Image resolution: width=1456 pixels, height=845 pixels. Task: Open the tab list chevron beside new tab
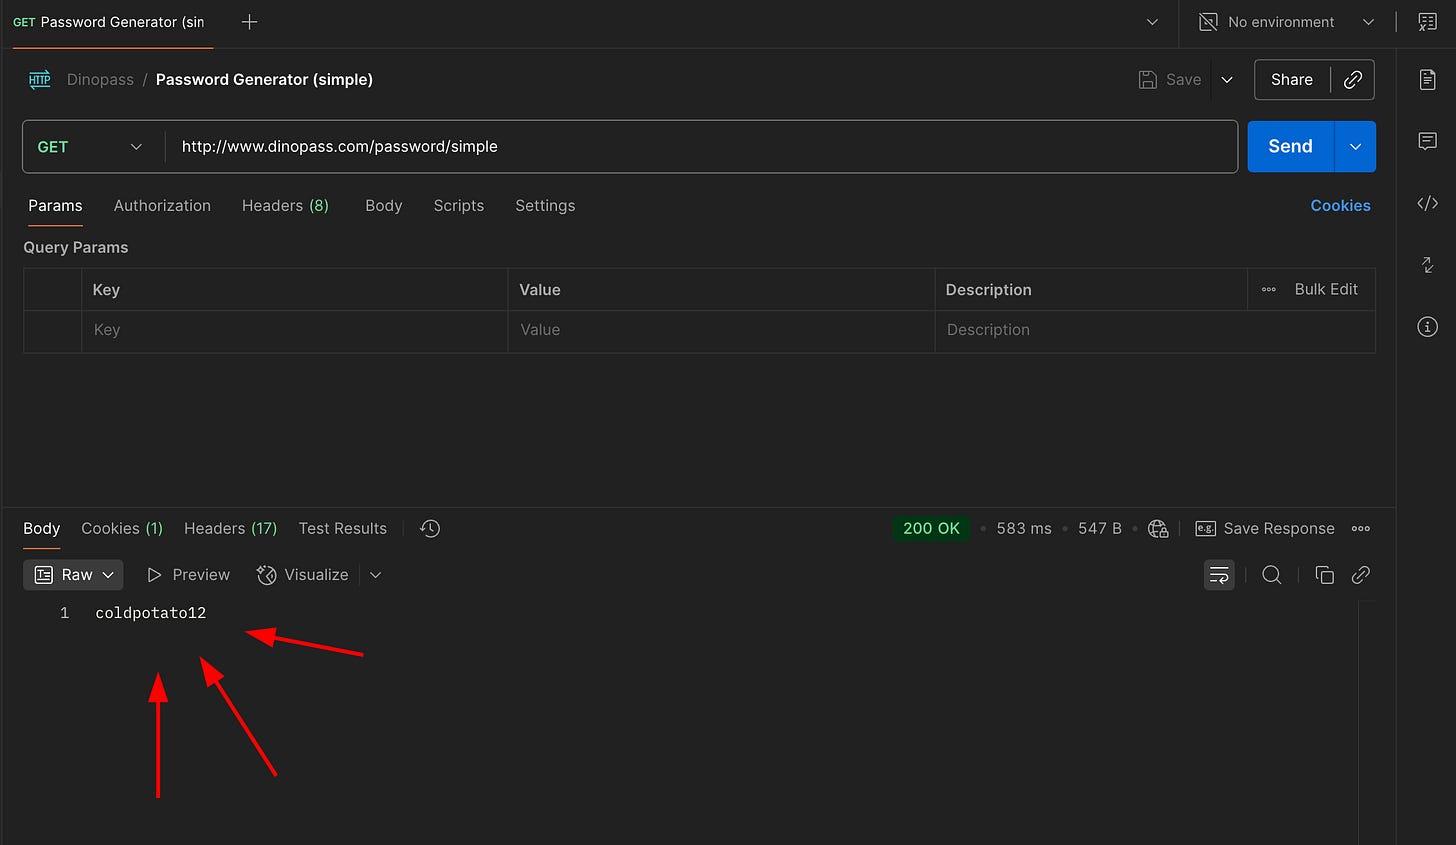coord(1152,22)
